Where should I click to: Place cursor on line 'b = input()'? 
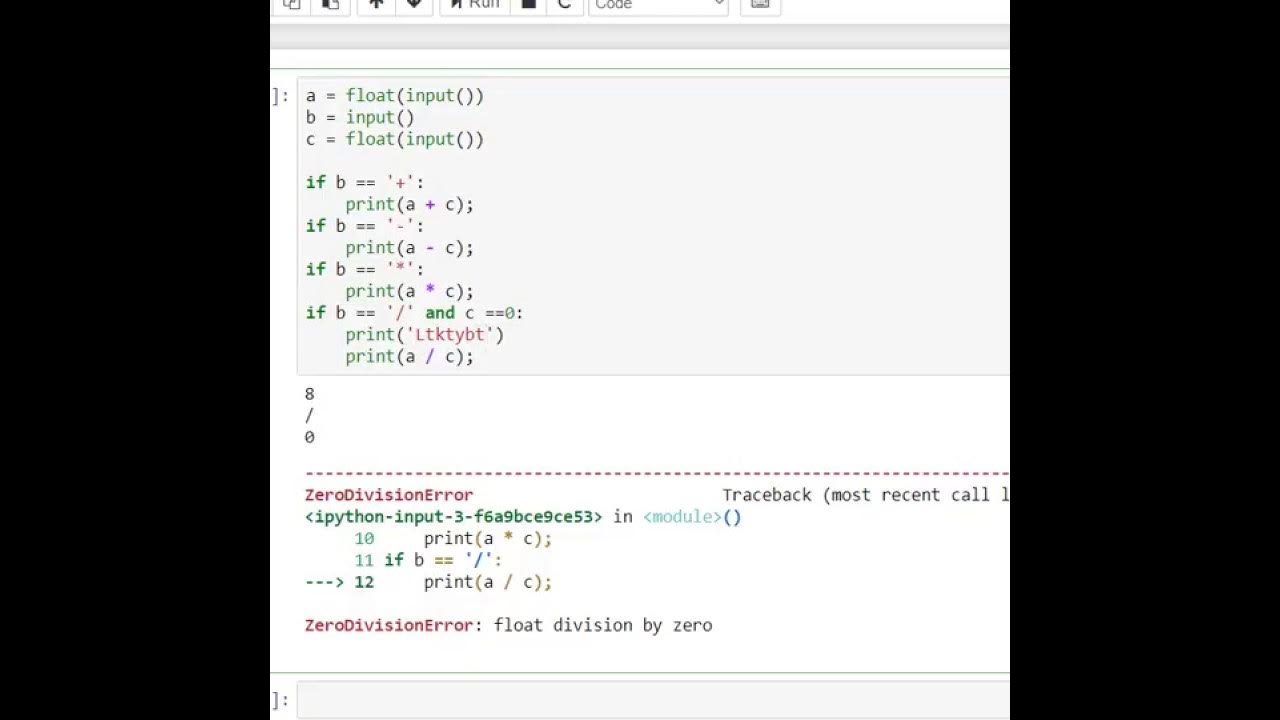360,118
